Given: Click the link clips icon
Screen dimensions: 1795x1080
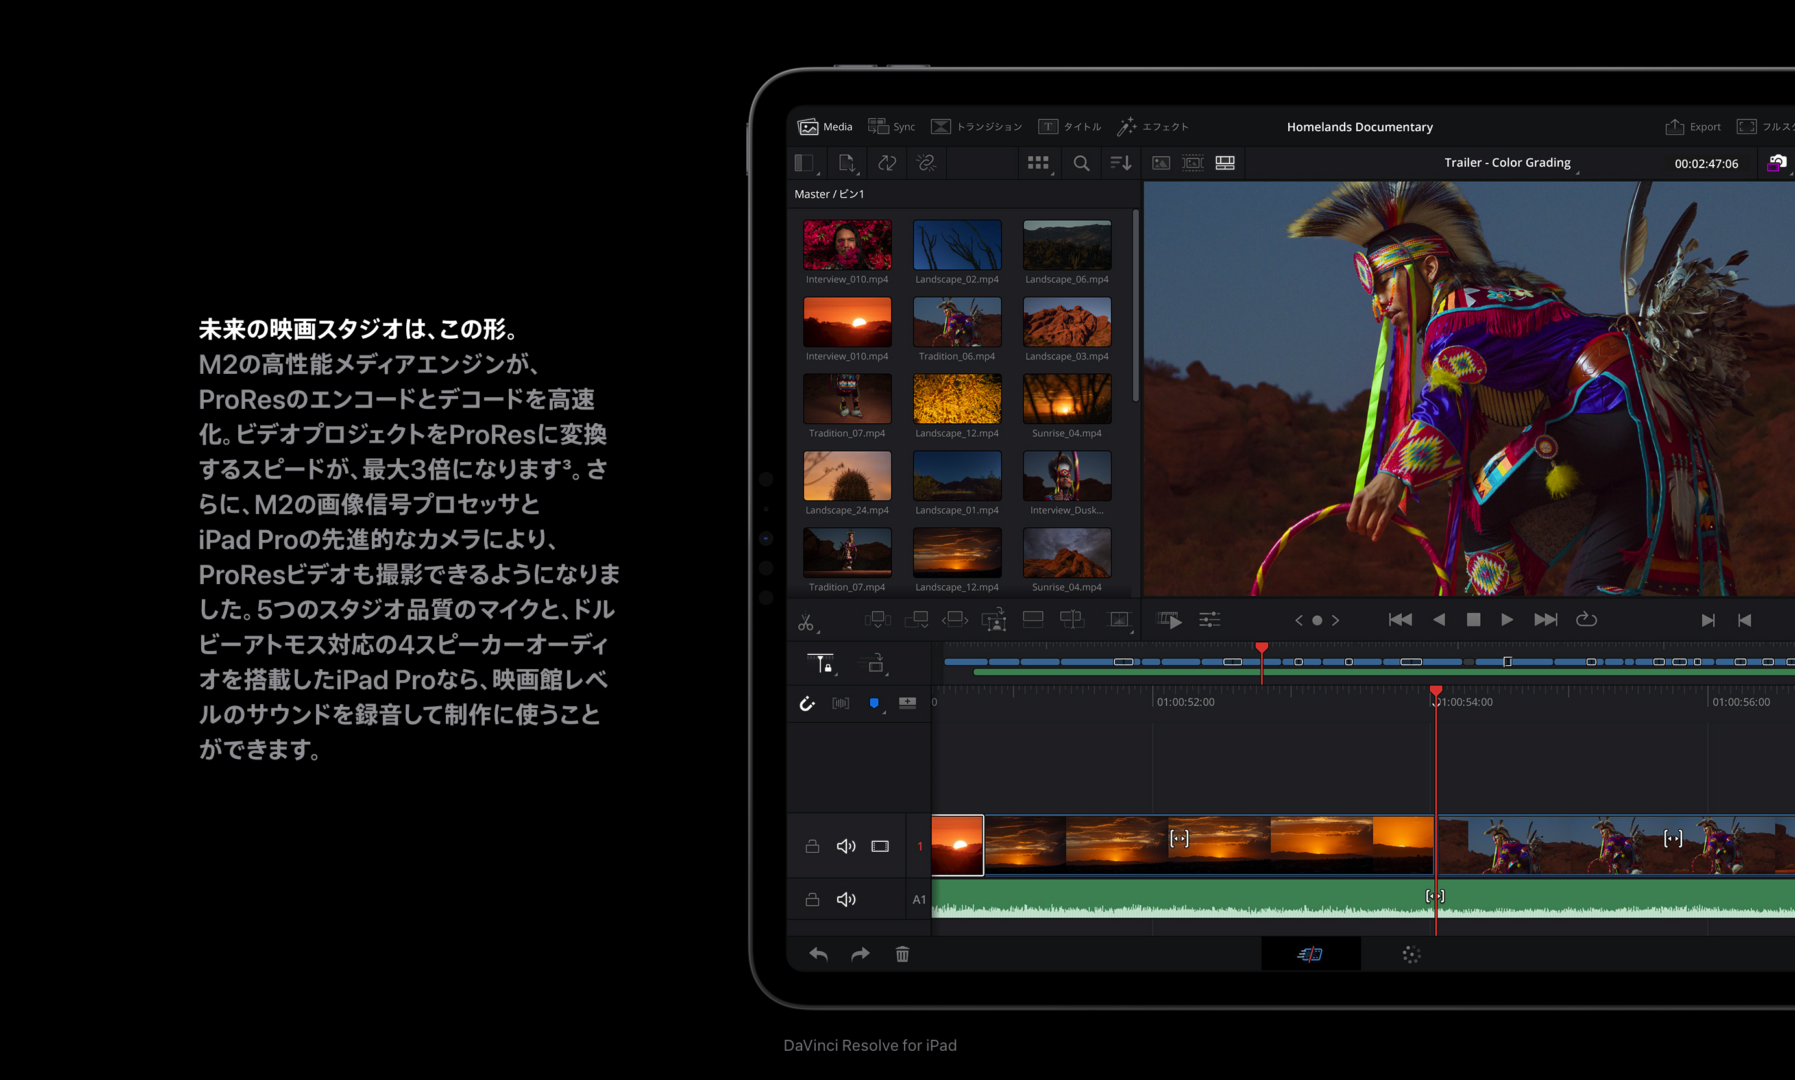Looking at the screenshot, I should coord(926,163).
